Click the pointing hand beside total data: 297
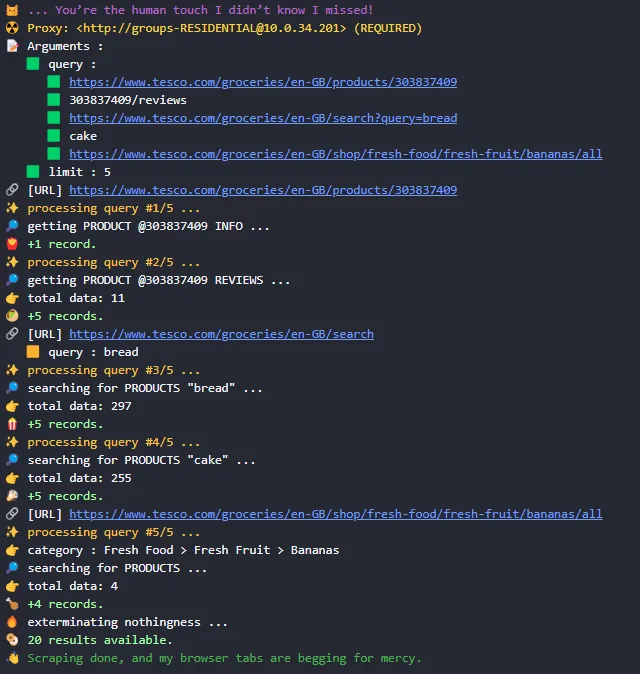Viewport: 640px width, 674px height. pos(12,406)
